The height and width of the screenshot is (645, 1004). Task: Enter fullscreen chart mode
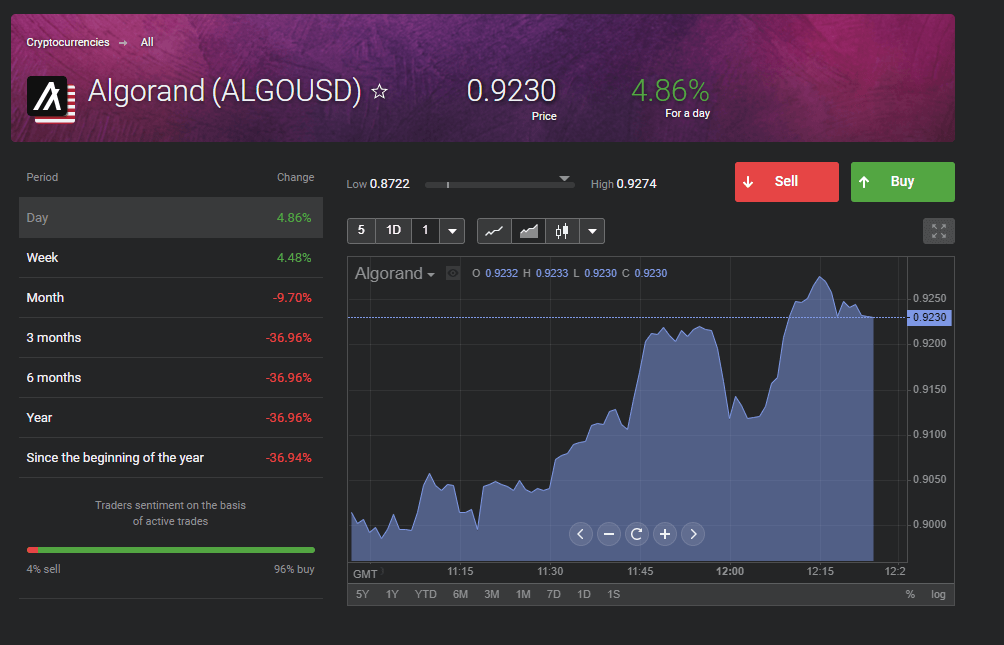[939, 231]
